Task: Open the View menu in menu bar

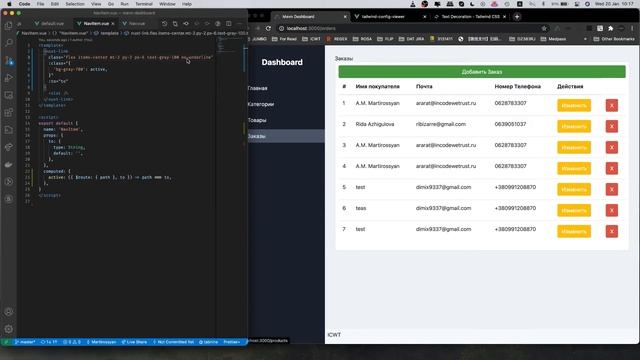Action: click(96, 4)
